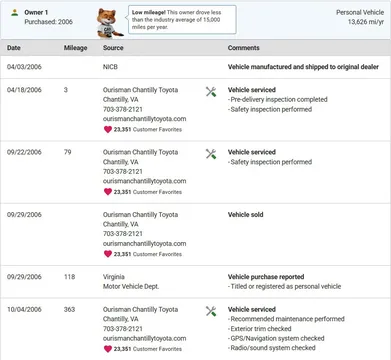Click Safety inspection performed in 09/22/2006 row
The height and width of the screenshot is (360, 391).
click(x=270, y=162)
